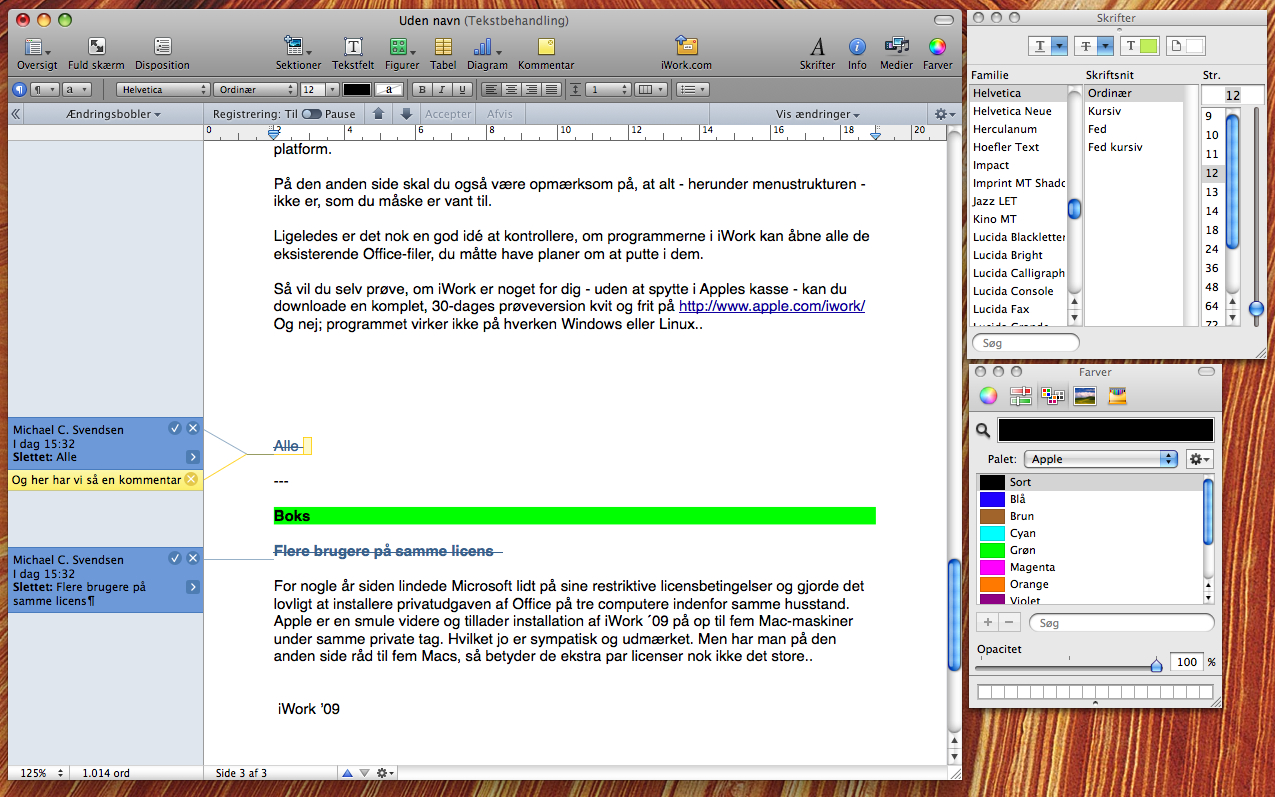Viewport: 1275px width, 797px height.
Task: Open the 125% zoom dropdown
Action: (41, 773)
